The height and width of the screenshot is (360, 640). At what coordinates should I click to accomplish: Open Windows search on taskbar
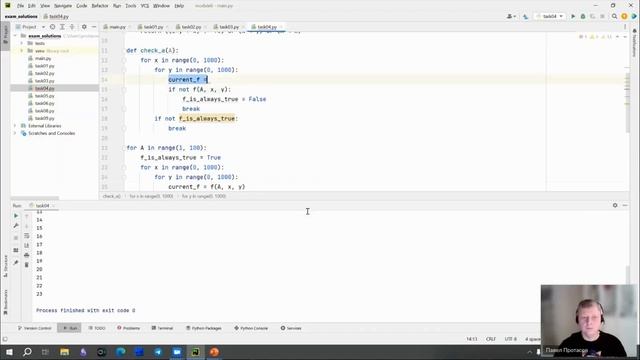27,352
